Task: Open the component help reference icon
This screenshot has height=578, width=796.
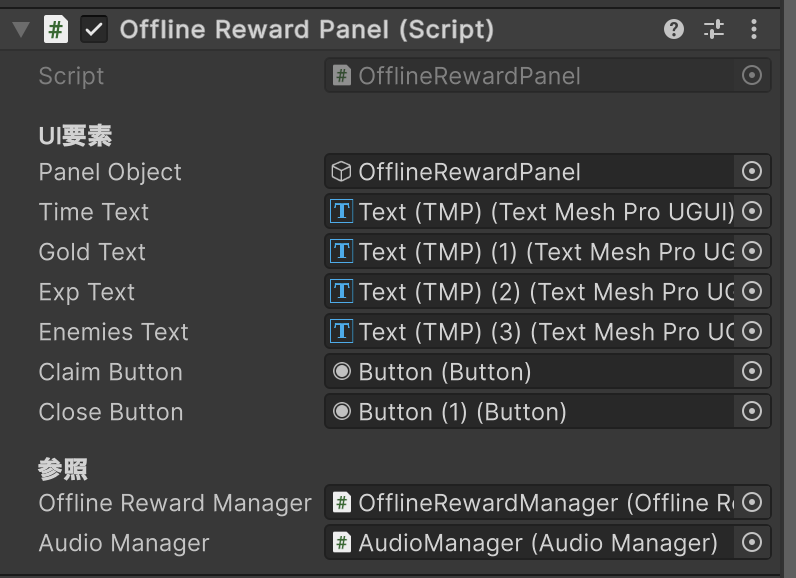Action: [x=674, y=30]
